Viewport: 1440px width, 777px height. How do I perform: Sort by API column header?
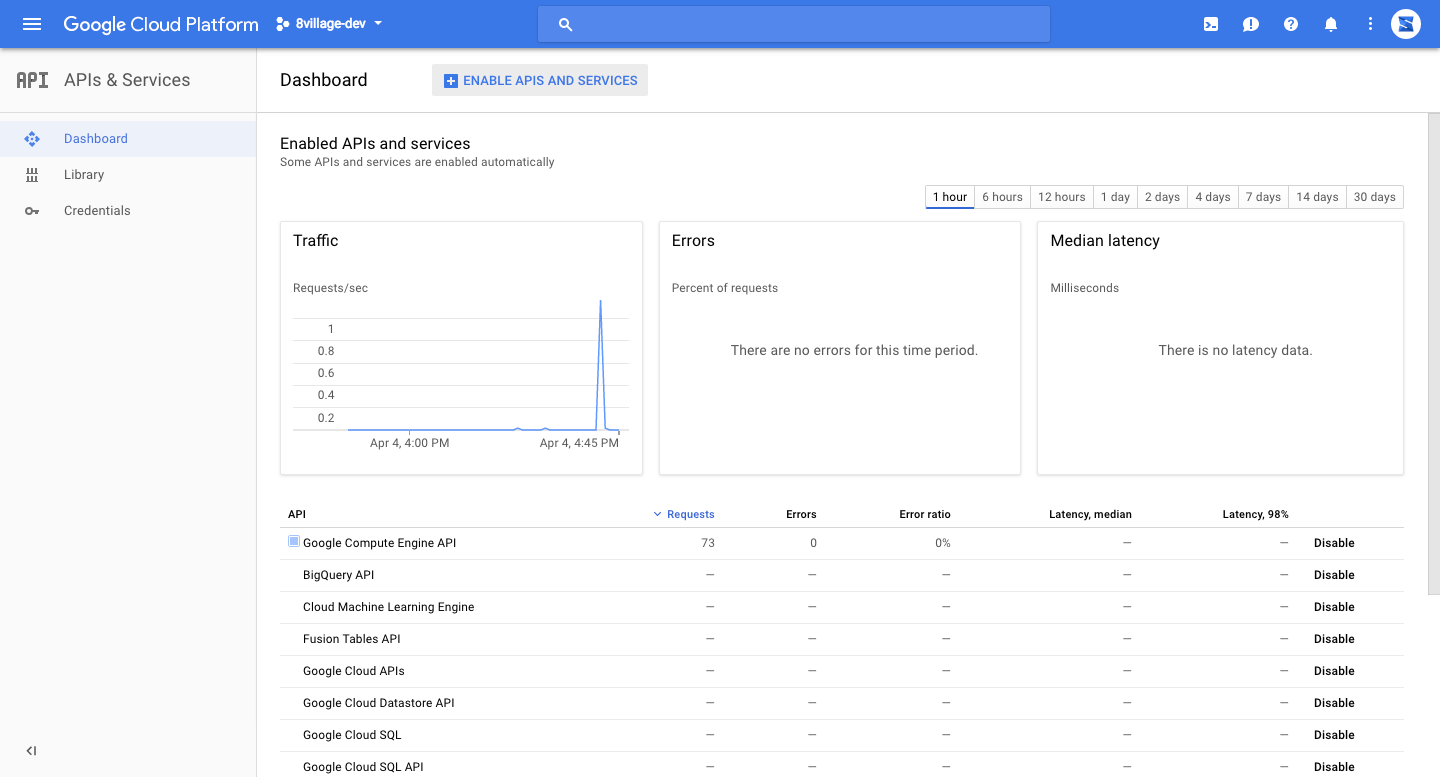tap(297, 514)
